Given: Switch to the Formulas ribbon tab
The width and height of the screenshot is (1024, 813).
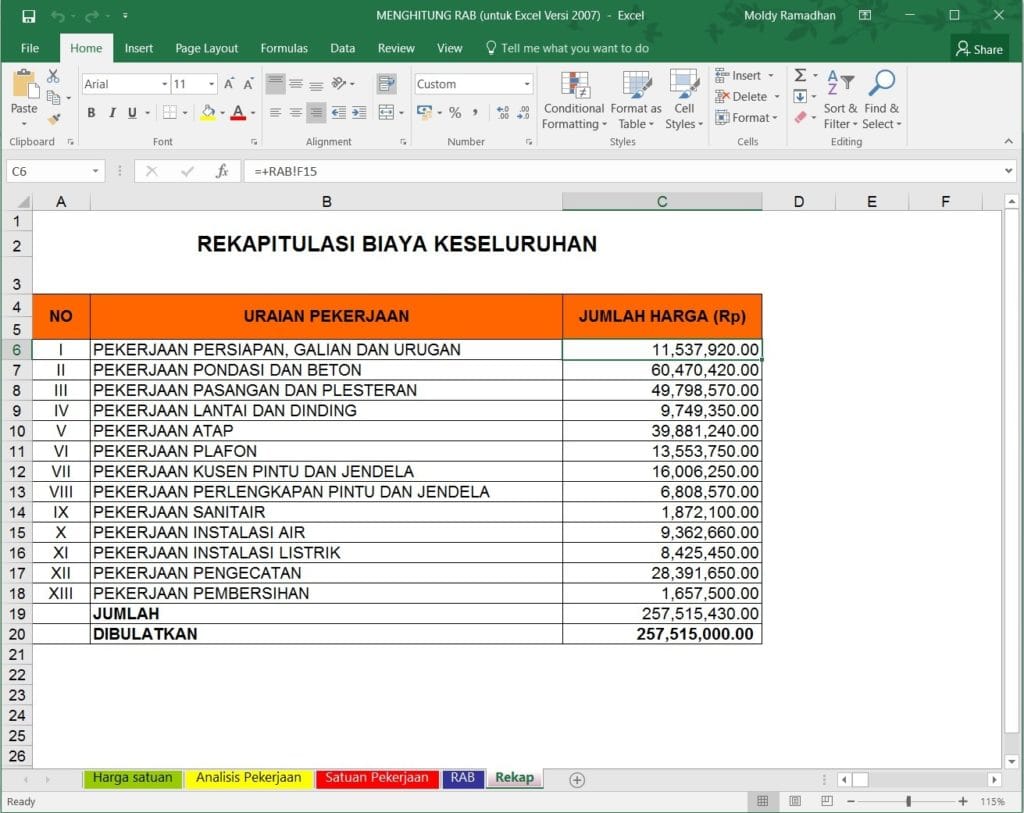Looking at the screenshot, I should tap(284, 48).
